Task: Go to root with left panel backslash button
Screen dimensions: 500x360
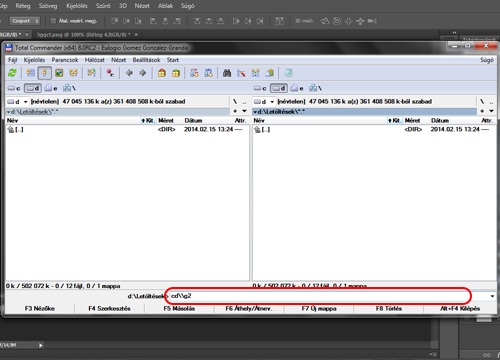Action: point(235,102)
